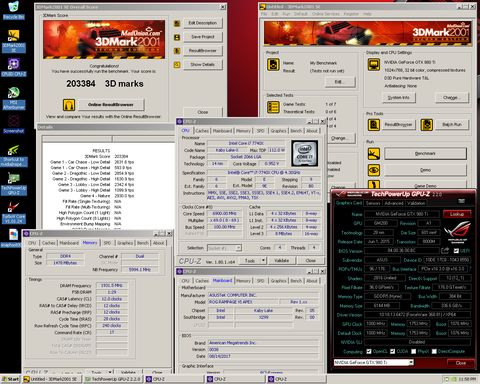This screenshot has width=480, height=384.
Task: Open the Recycle Bin desktop icon
Action: tap(13, 10)
